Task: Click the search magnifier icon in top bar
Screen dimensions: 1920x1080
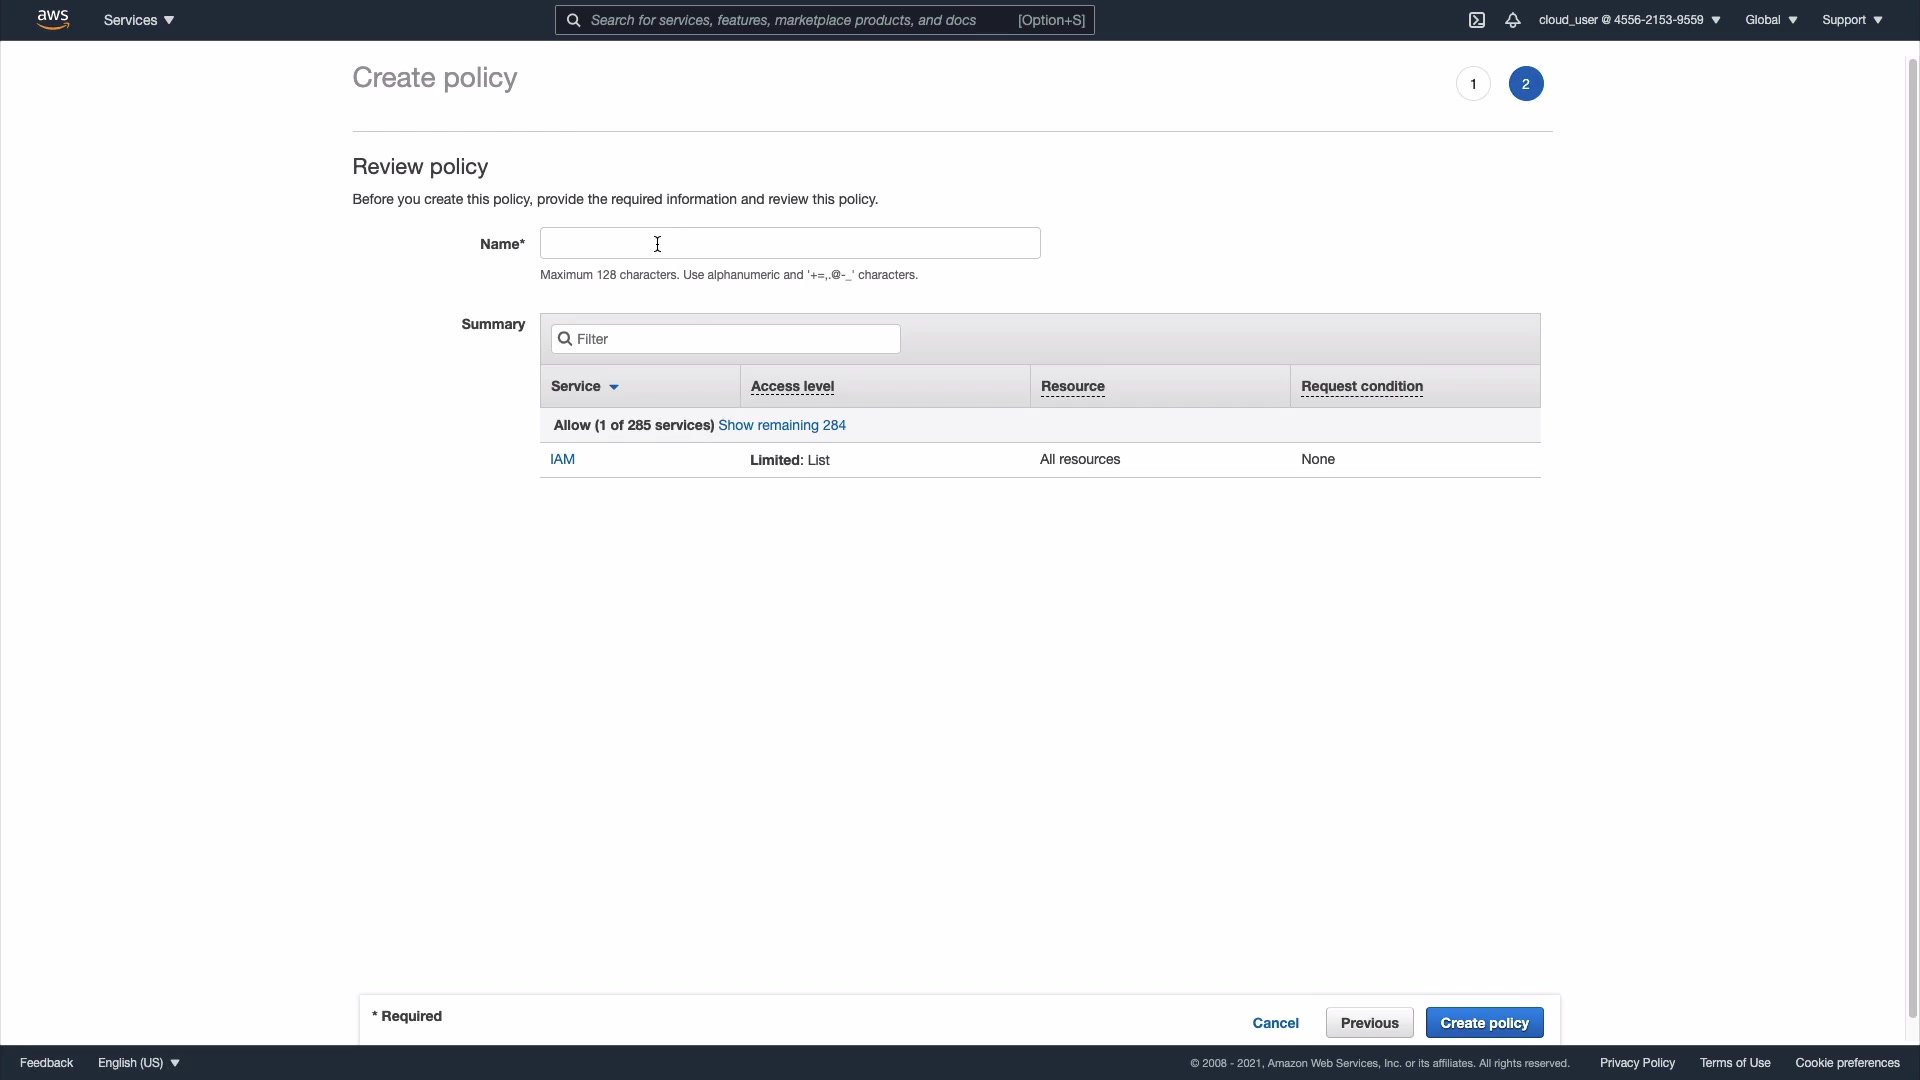Action: coord(574,20)
